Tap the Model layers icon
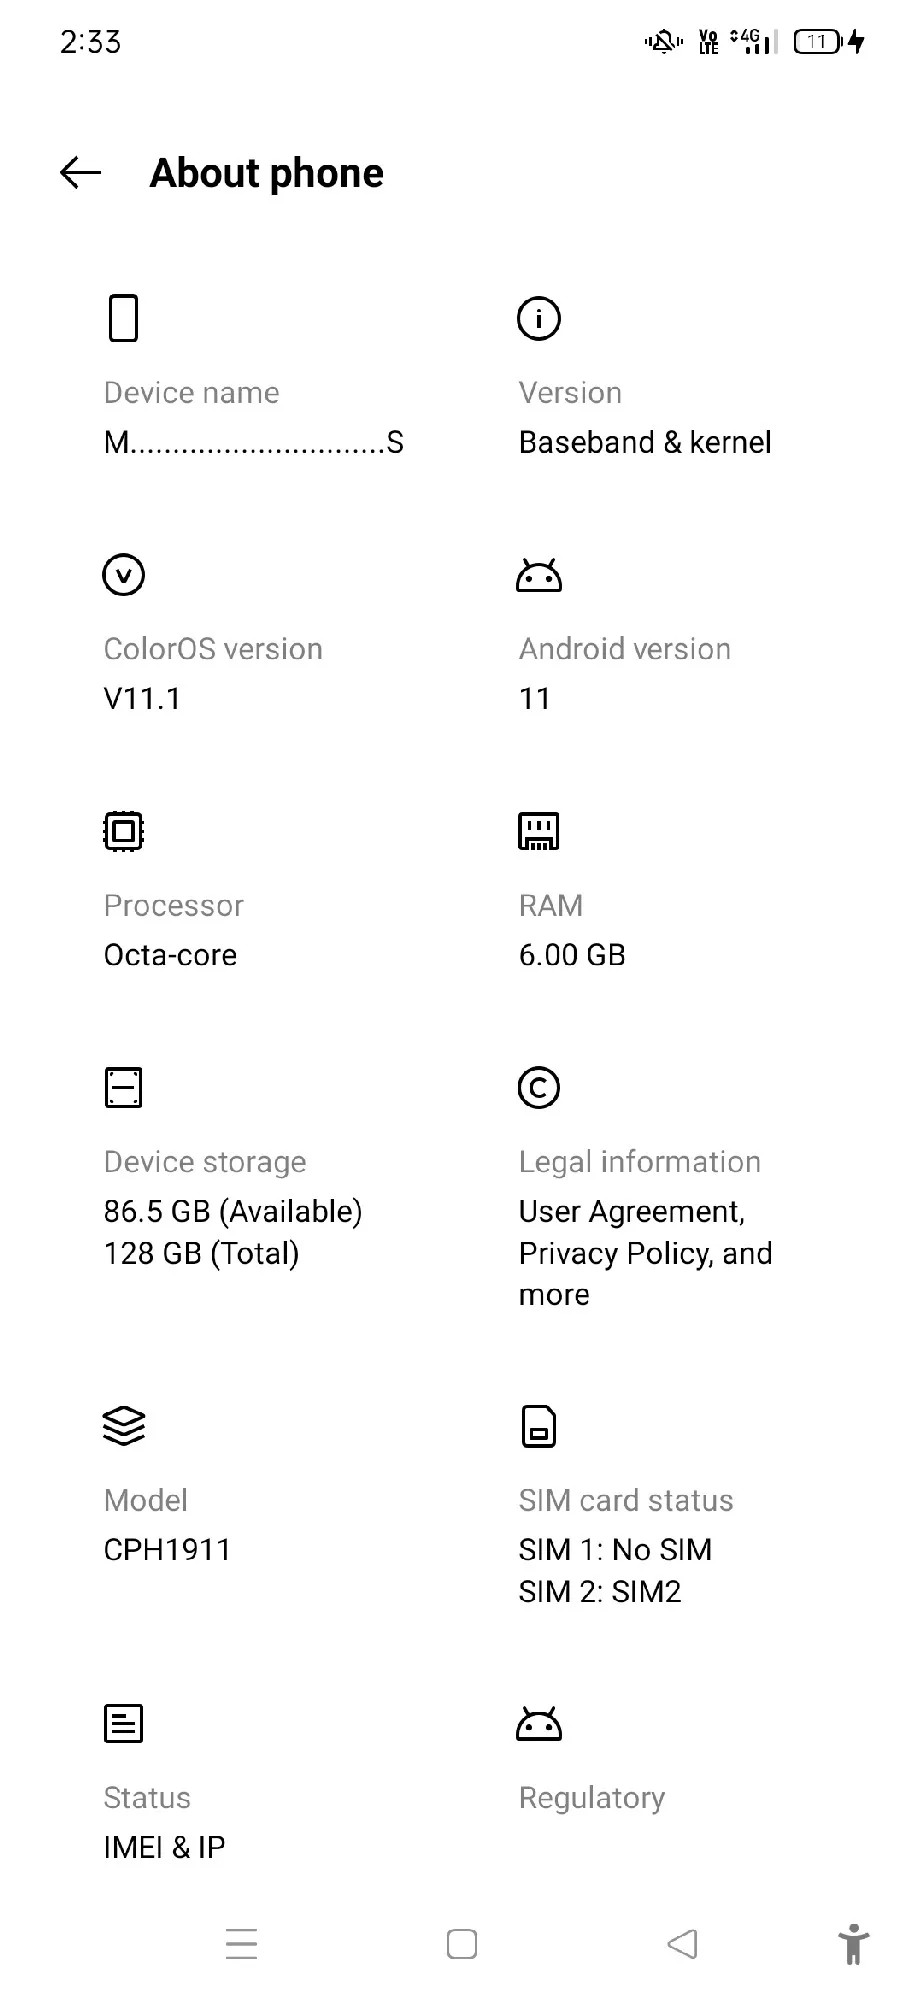Screen dimensions: 923x2000 (x=123, y=1426)
